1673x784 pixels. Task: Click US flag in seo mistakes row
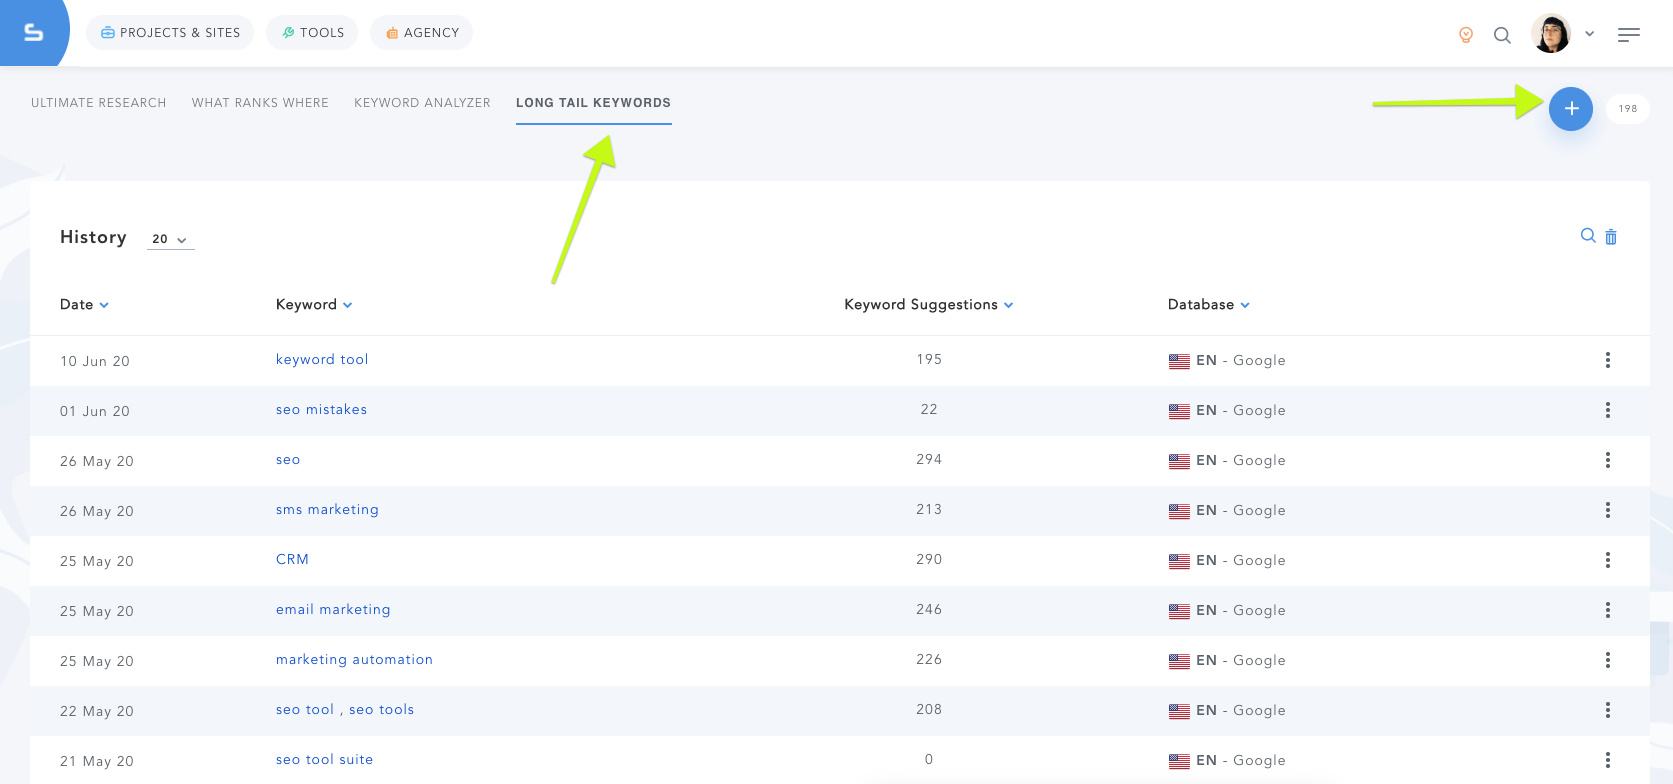pos(1179,411)
